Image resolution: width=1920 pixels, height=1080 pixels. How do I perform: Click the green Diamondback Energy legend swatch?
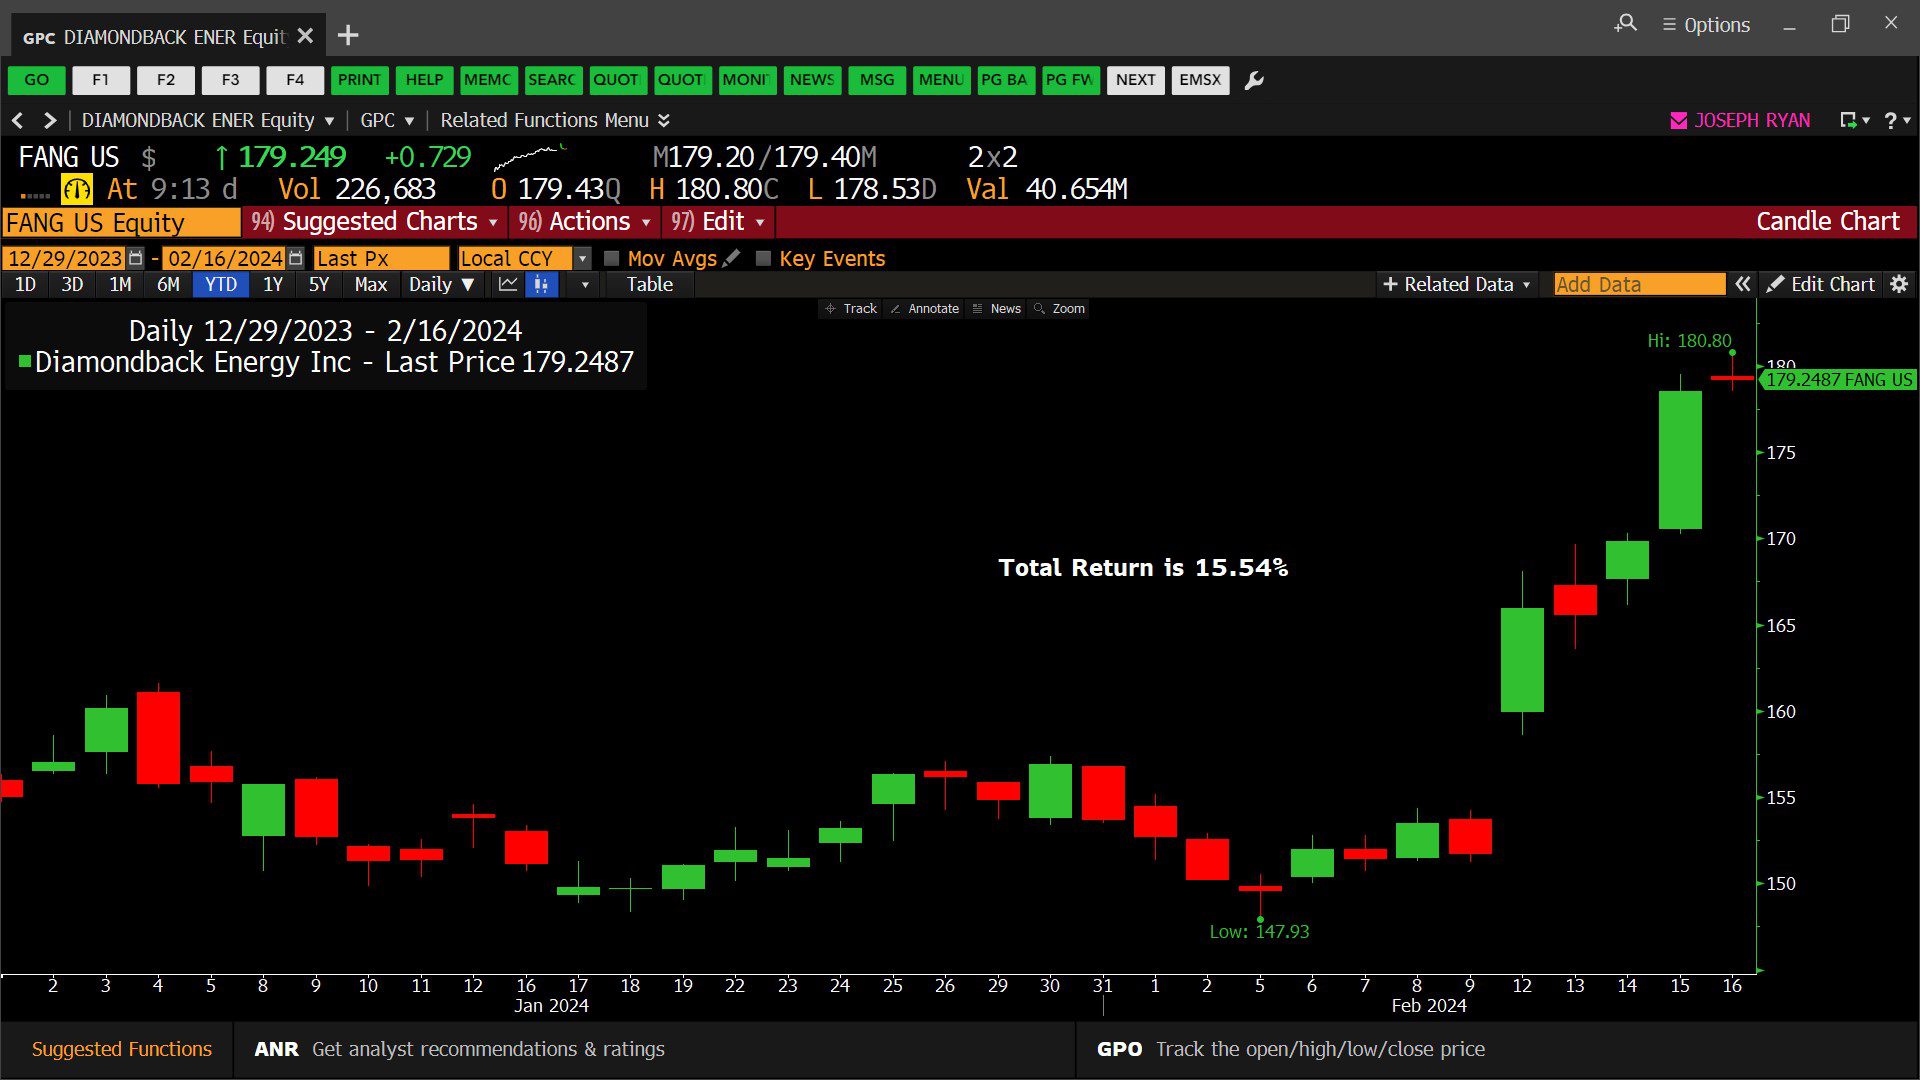pyautogui.click(x=25, y=361)
